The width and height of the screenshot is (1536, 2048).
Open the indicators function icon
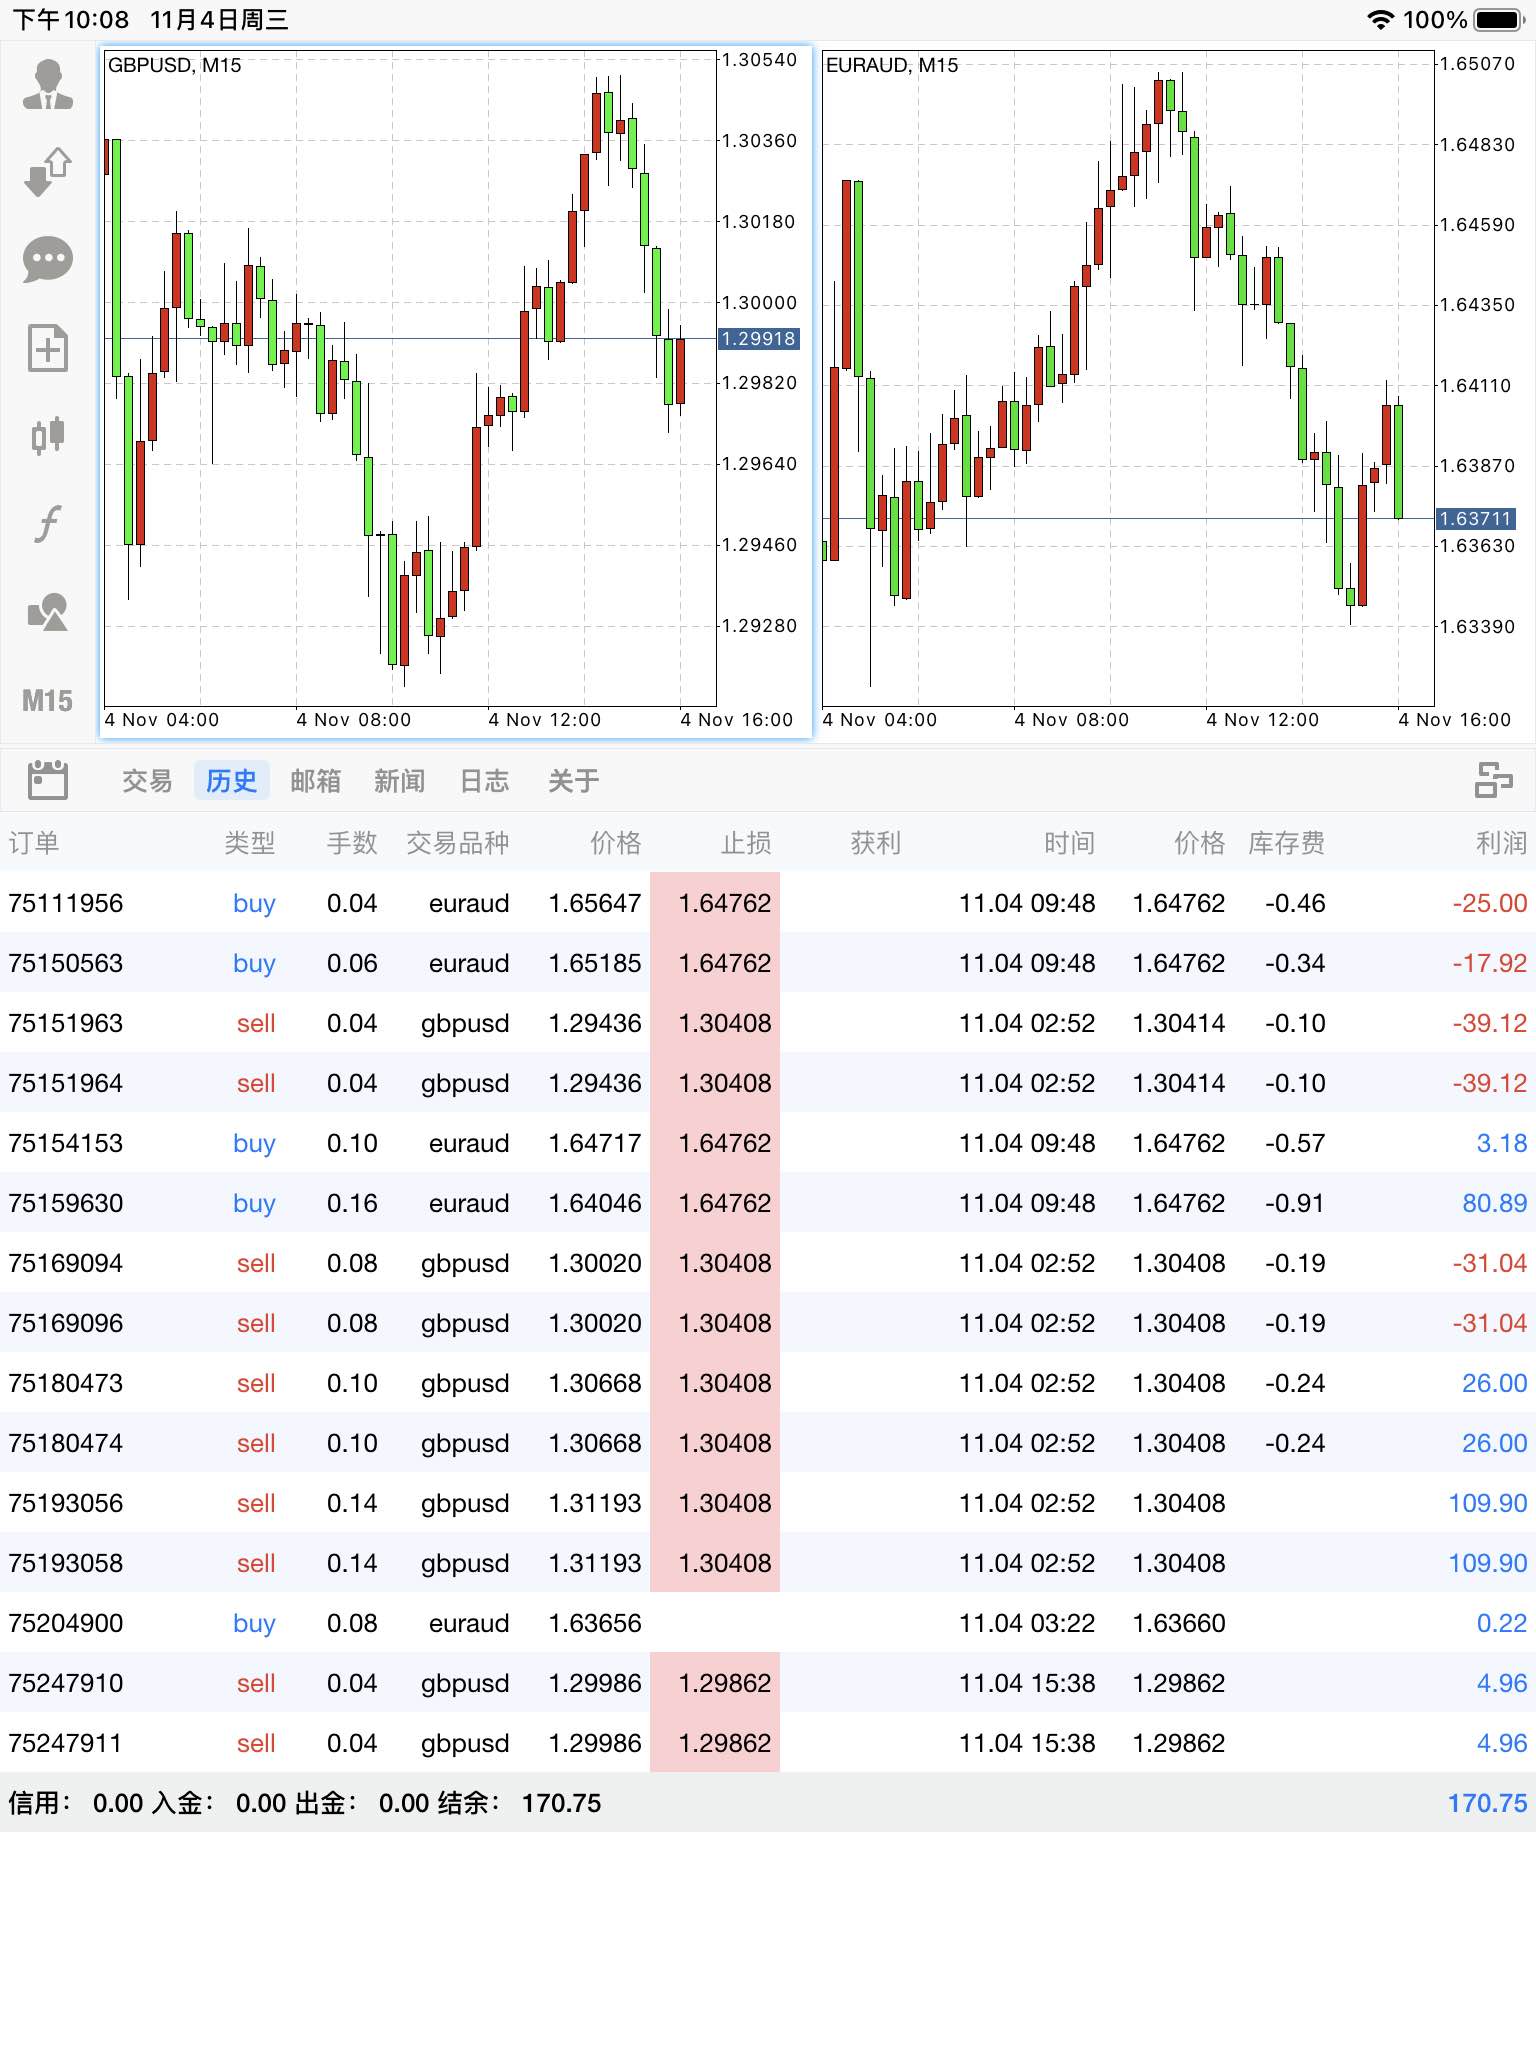click(x=48, y=523)
